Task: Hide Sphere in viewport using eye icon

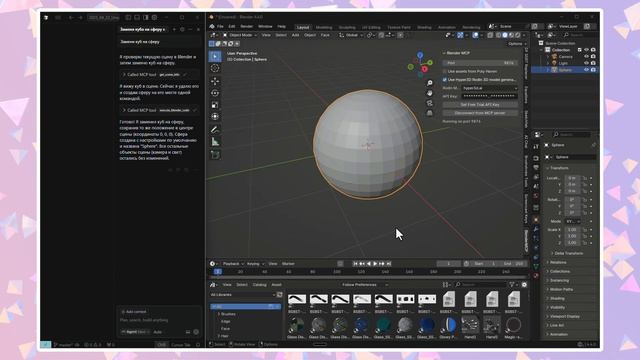Action: (x=587, y=70)
